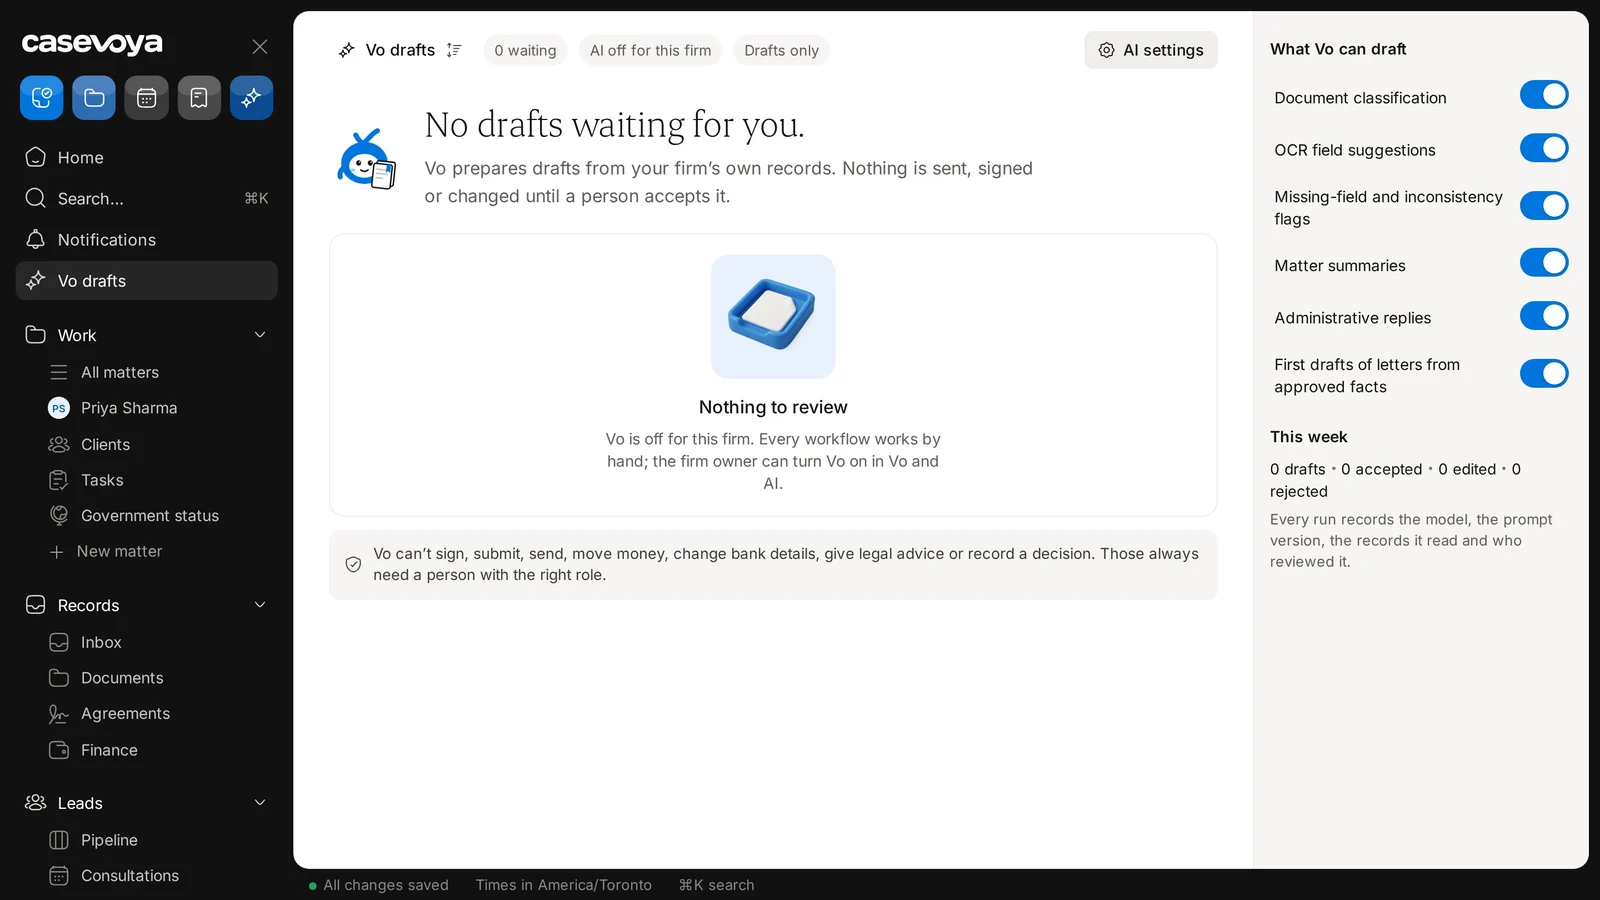The width and height of the screenshot is (1600, 900).
Task: Open Notifications in the sidebar
Action: coord(146,239)
